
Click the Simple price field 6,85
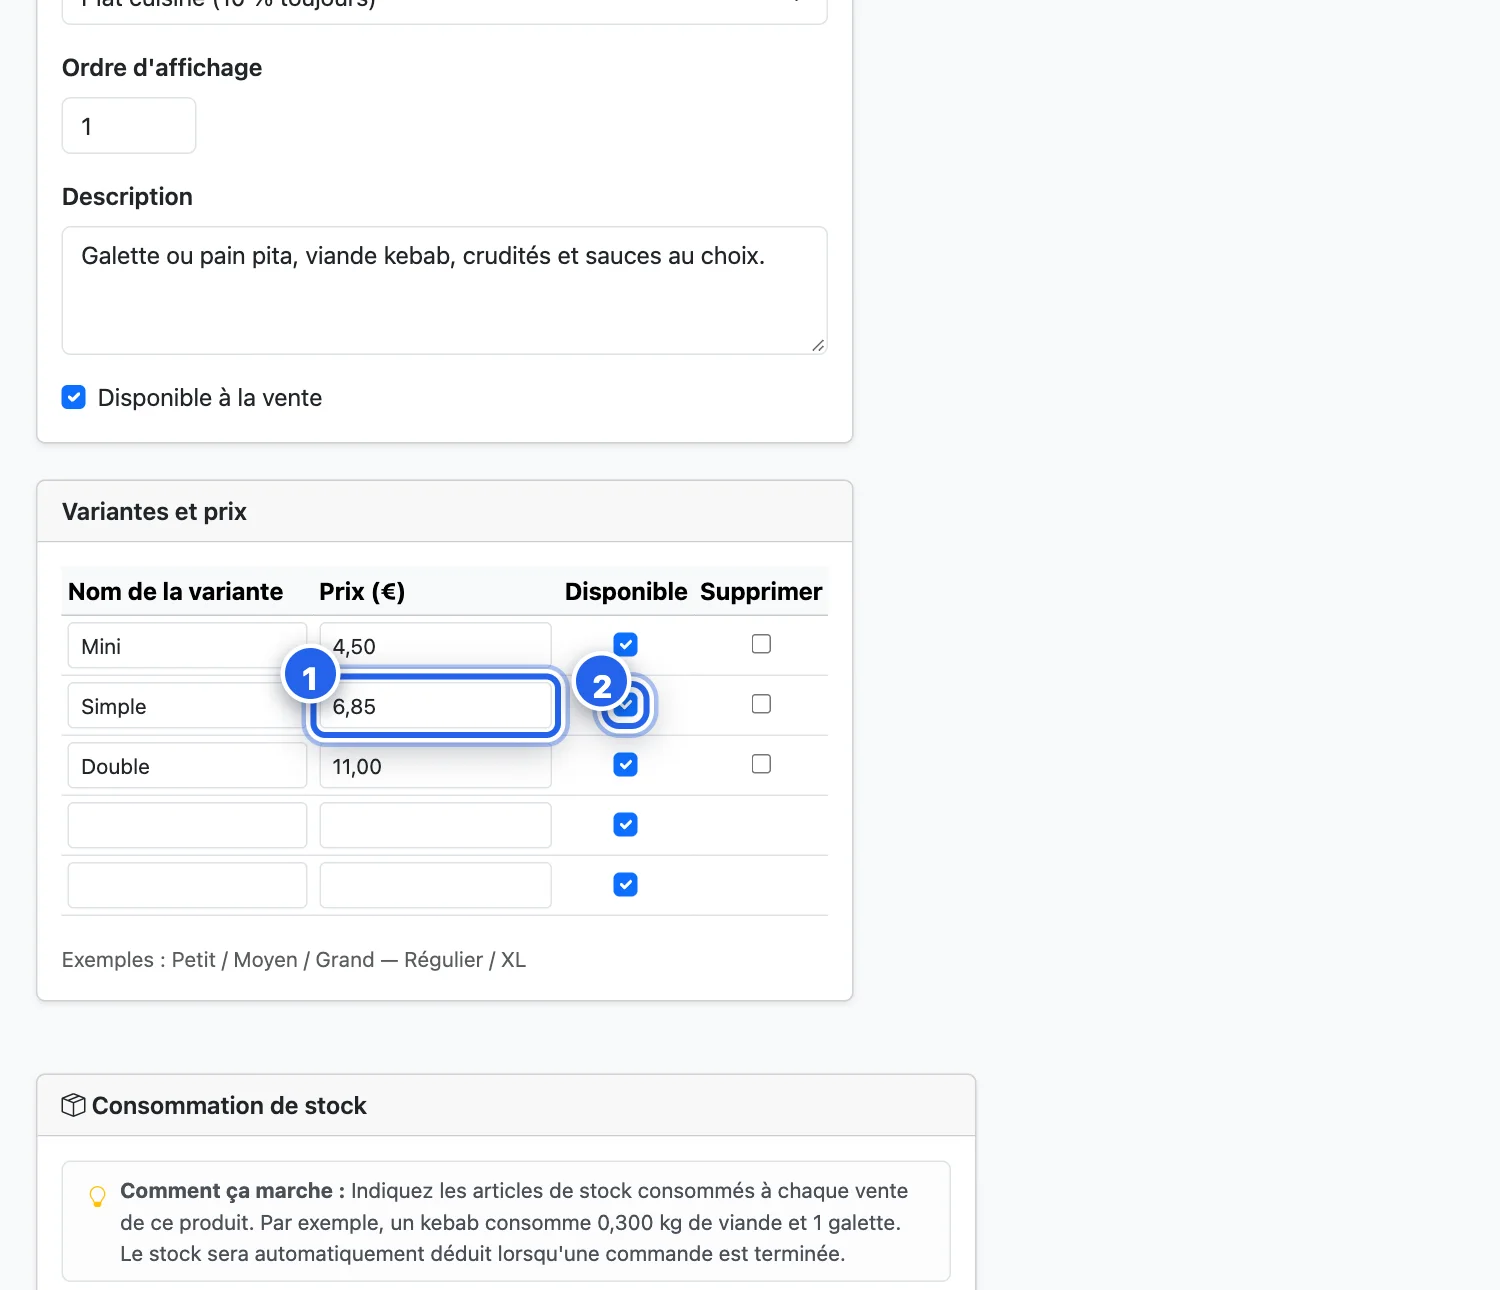pyautogui.click(x=436, y=706)
